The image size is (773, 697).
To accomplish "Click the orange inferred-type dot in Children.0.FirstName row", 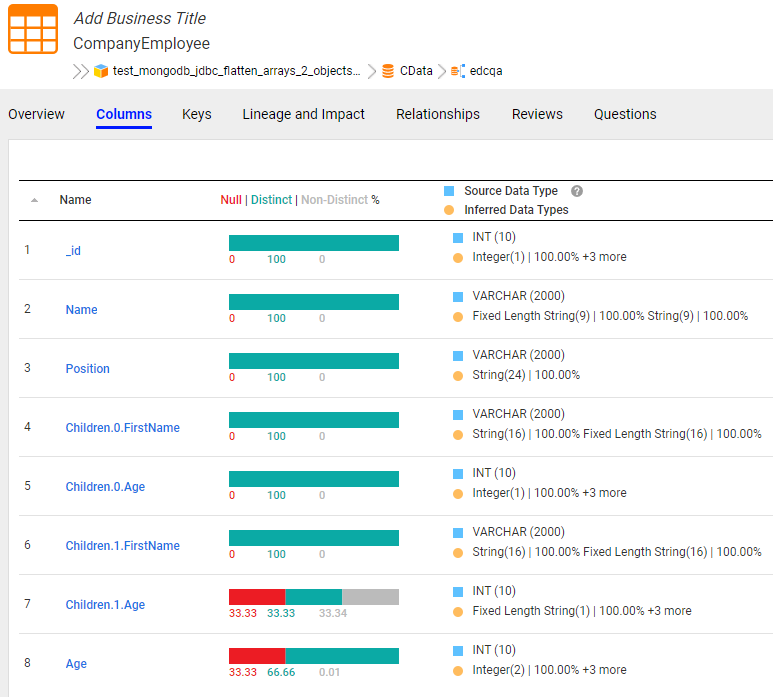I will point(458,434).
